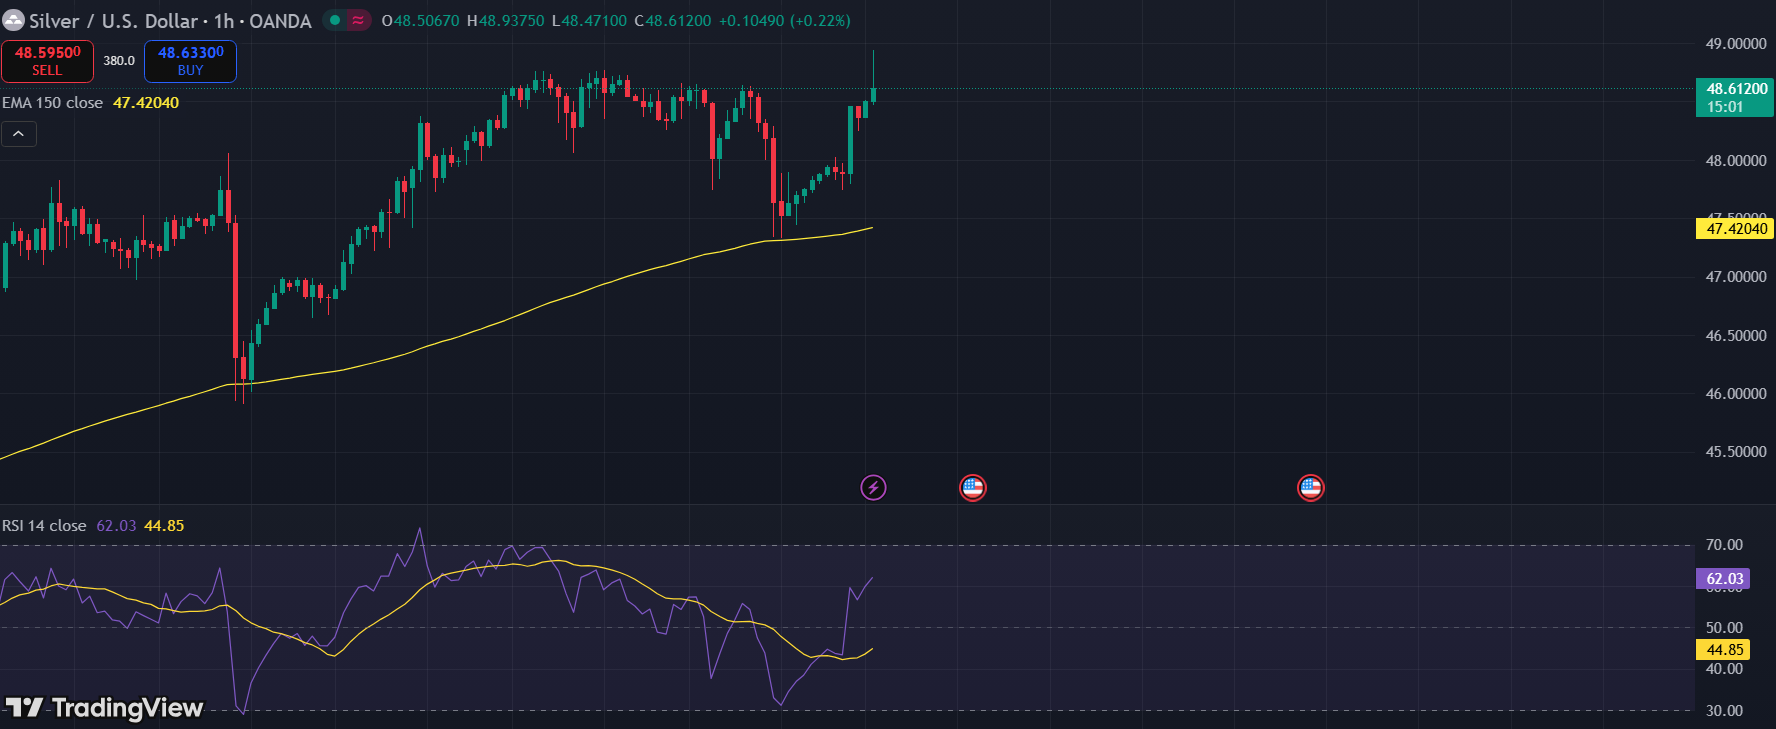Select the EMA 150 close indicator legend
Screen dimensions: 1776x729
tap(52, 103)
